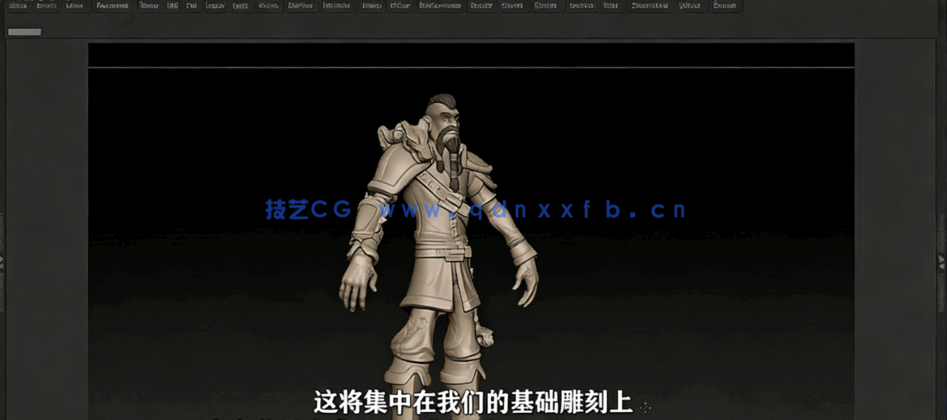This screenshot has height=420, width=947.
Task: Open the Document menu
Action: (x=112, y=6)
